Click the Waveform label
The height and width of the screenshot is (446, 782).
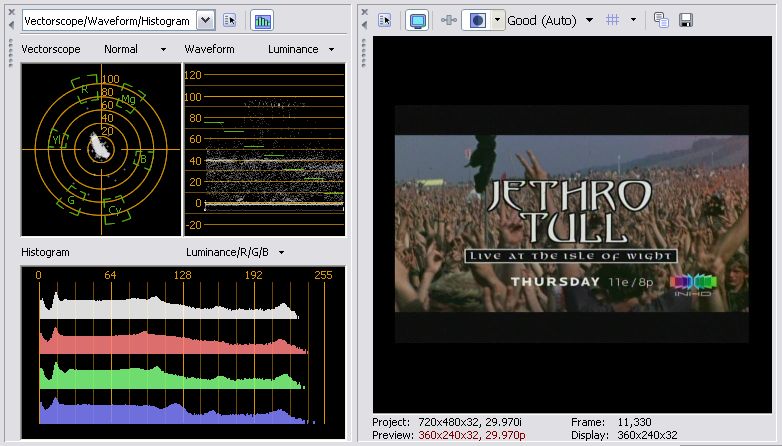pyautogui.click(x=209, y=49)
